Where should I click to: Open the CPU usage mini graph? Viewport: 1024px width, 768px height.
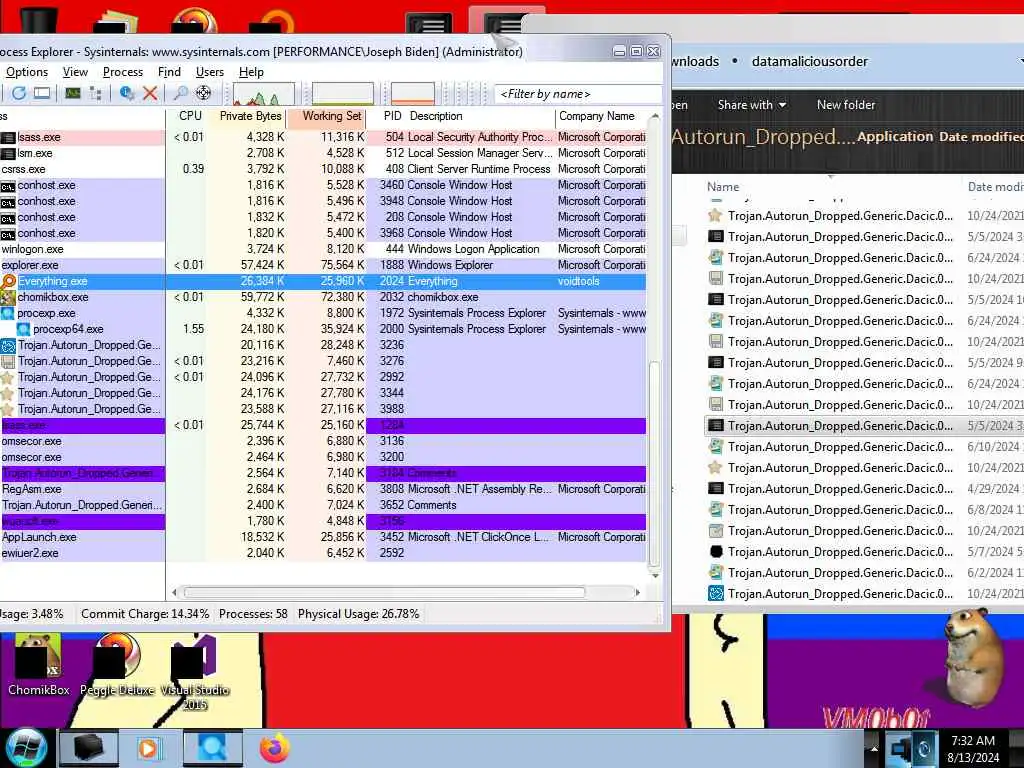tap(264, 93)
